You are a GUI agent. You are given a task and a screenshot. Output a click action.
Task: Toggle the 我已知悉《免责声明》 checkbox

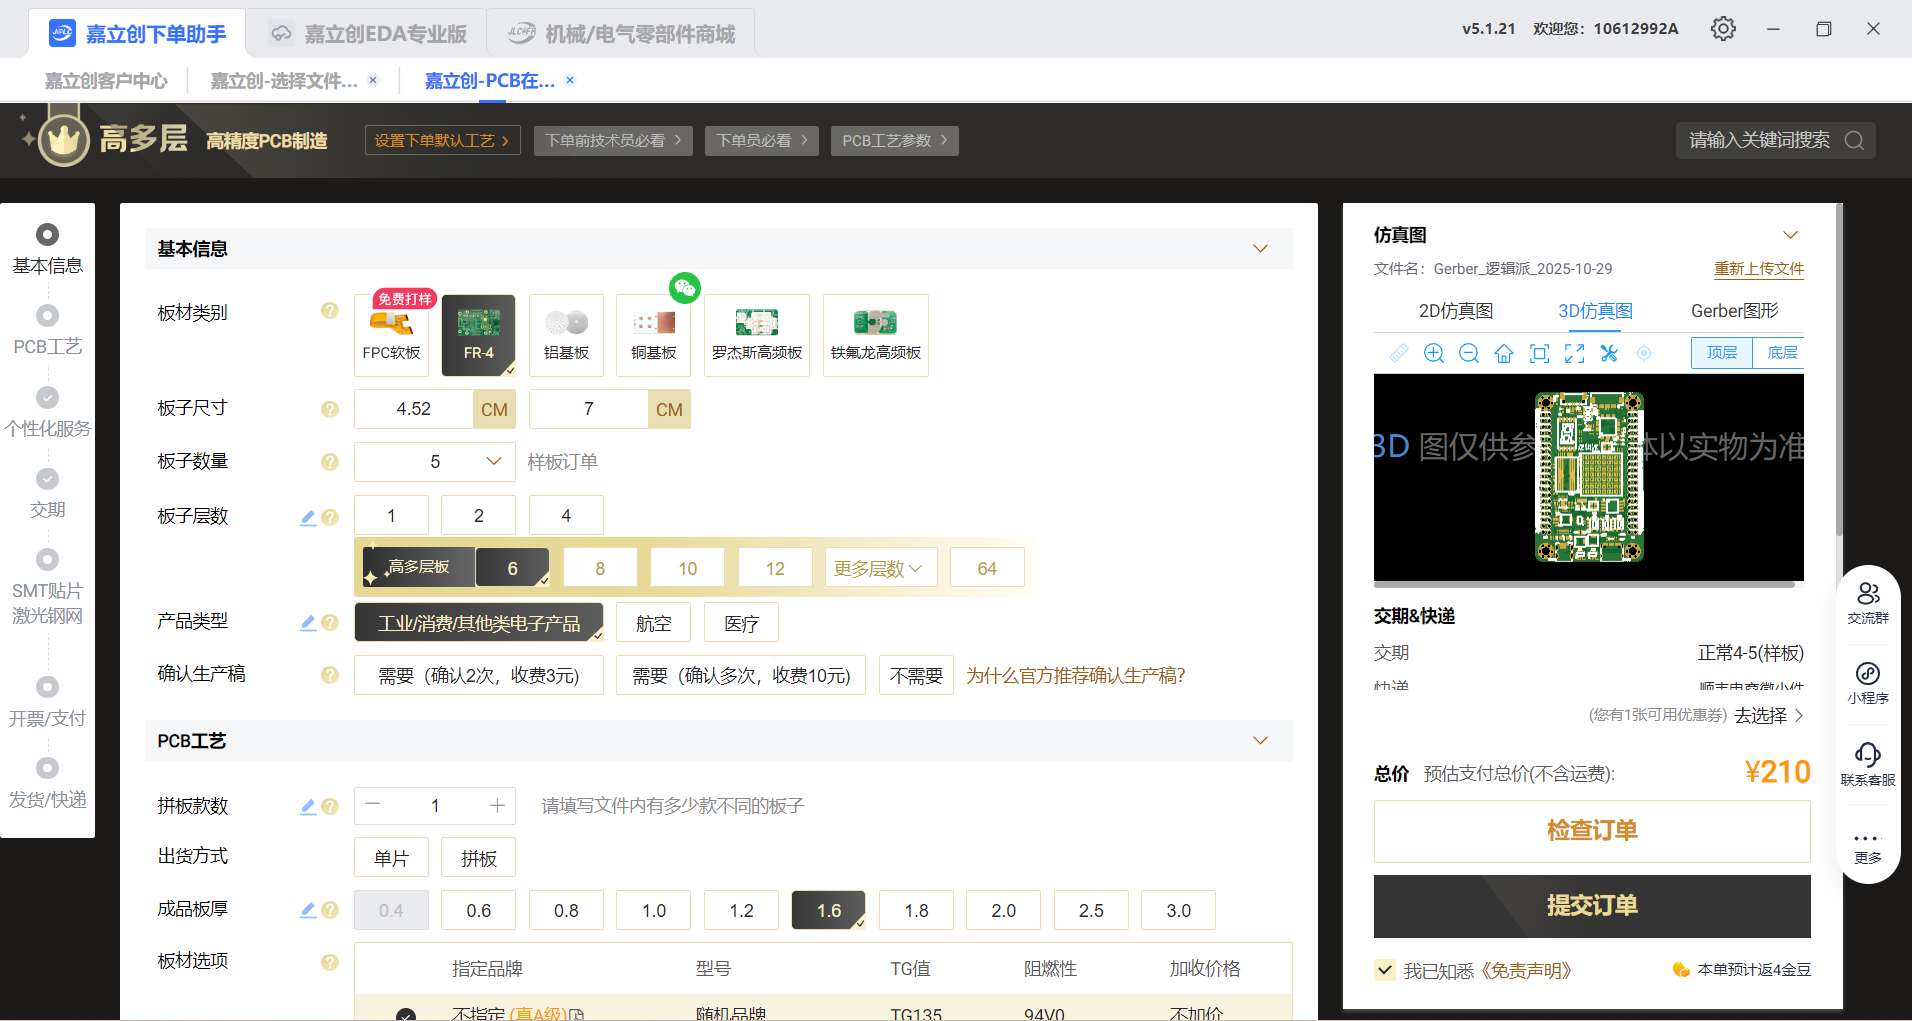1385,969
